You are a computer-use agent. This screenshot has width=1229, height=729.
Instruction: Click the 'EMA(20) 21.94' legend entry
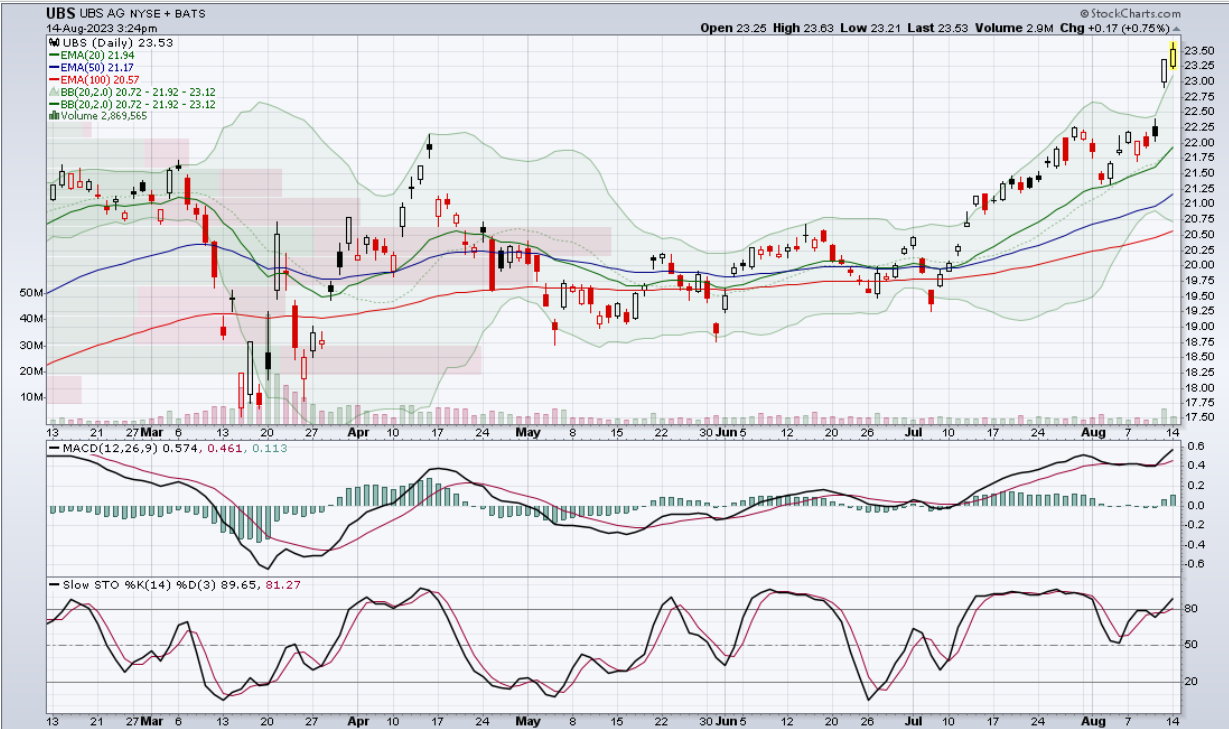[95, 56]
